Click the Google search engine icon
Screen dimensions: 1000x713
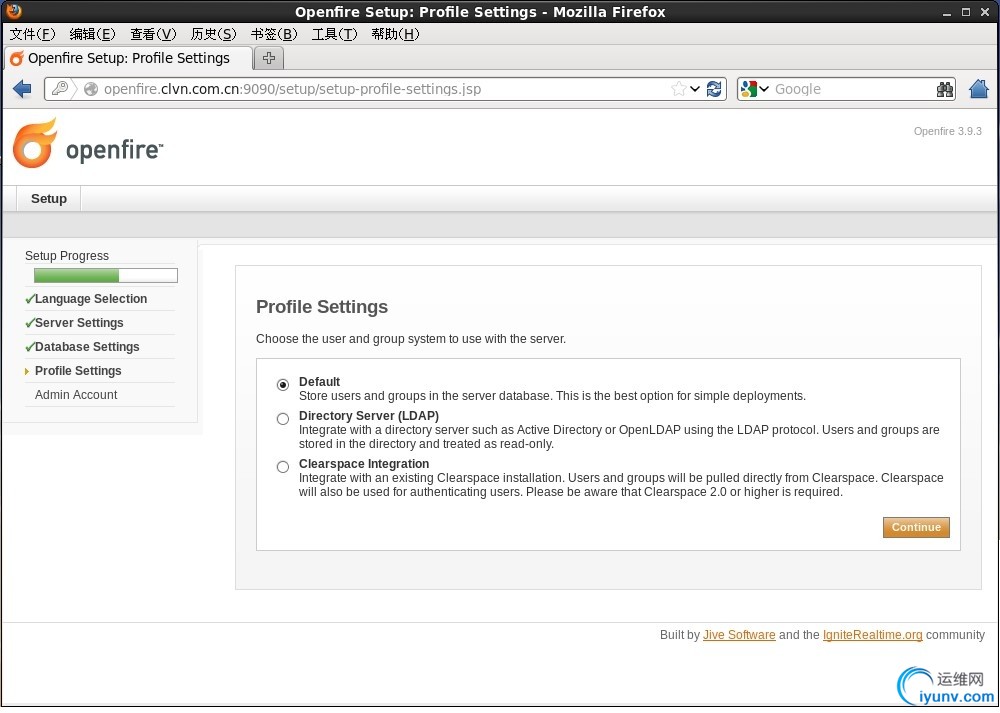tap(749, 89)
